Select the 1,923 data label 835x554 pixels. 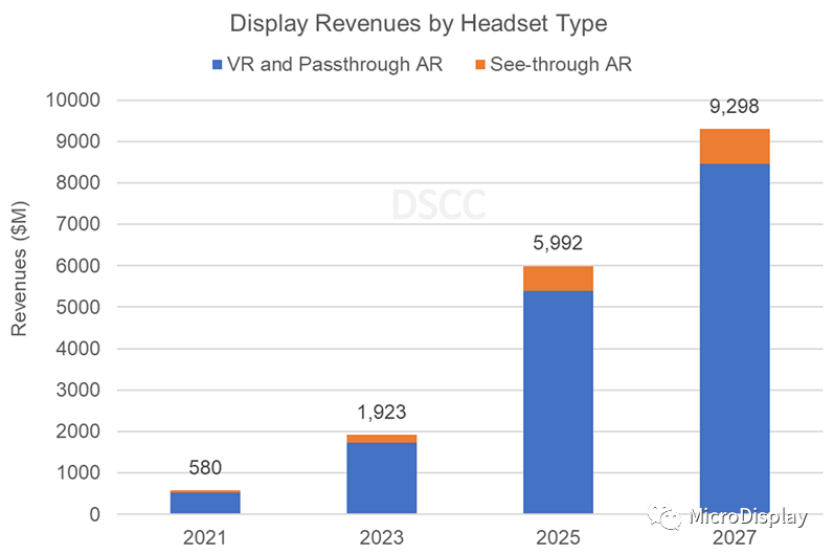point(382,413)
